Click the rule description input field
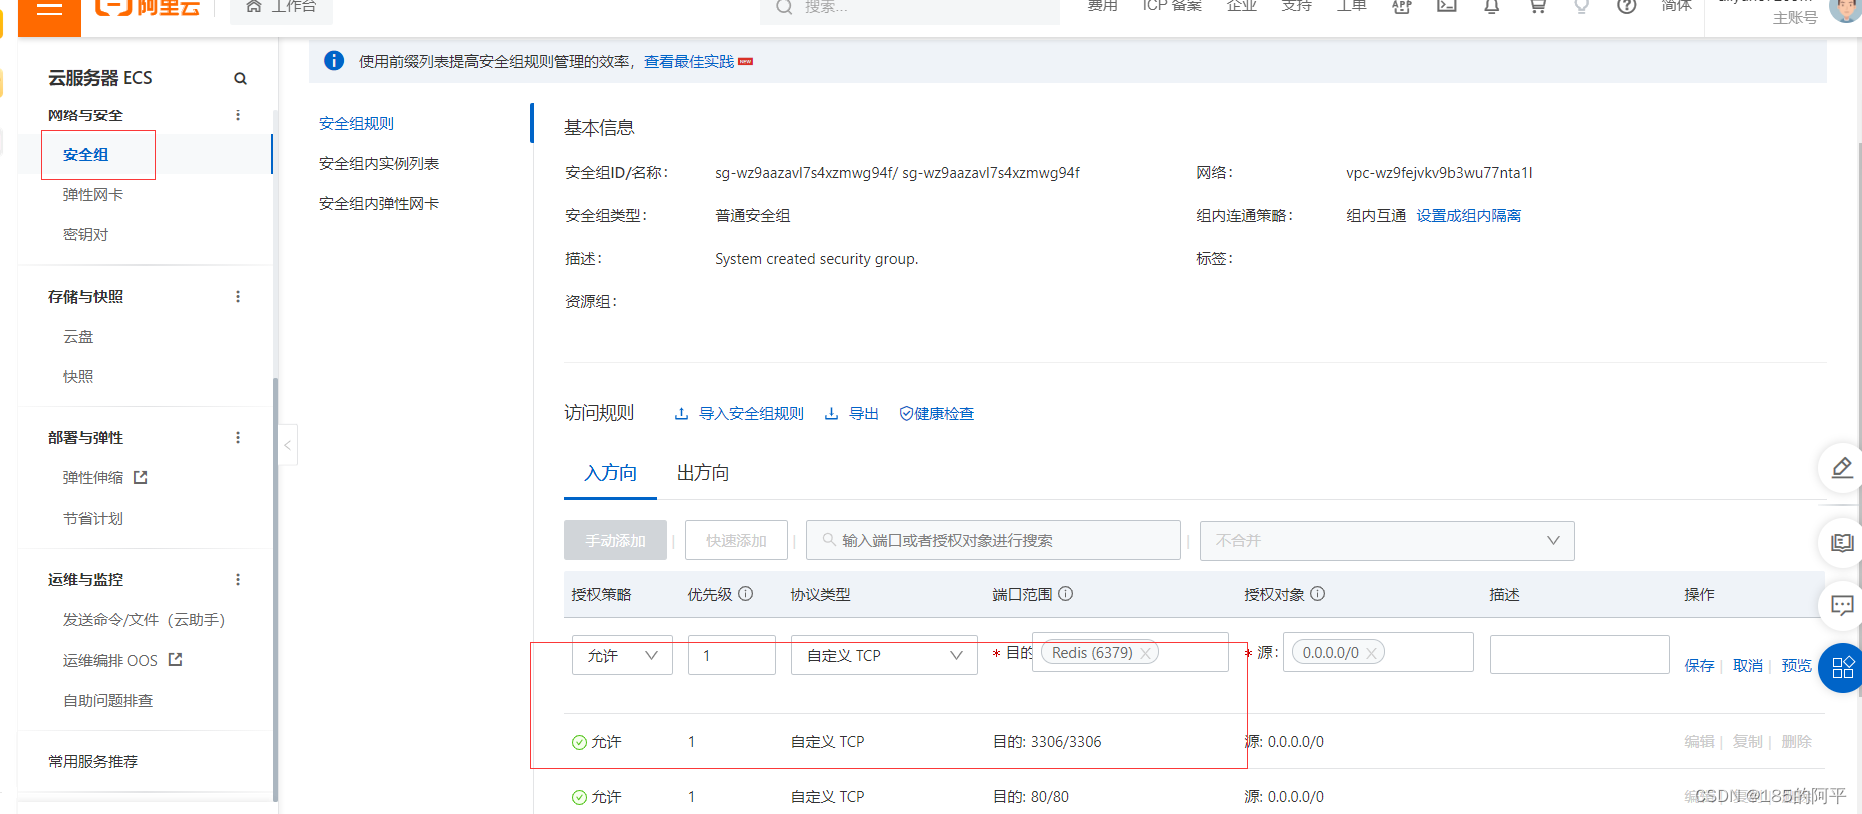The width and height of the screenshot is (1862, 814). click(x=1580, y=655)
